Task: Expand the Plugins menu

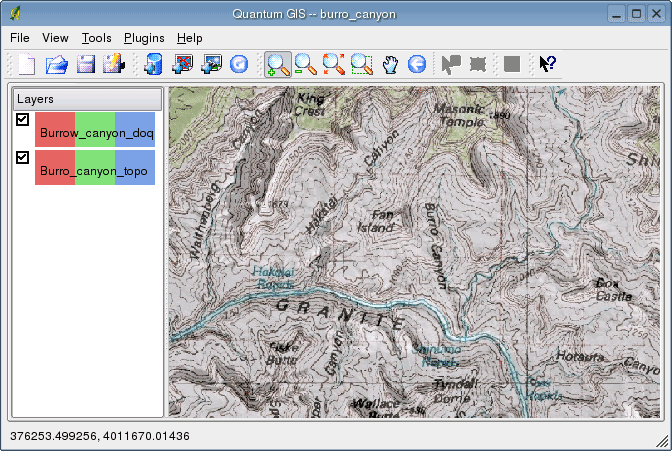Action: pos(144,38)
